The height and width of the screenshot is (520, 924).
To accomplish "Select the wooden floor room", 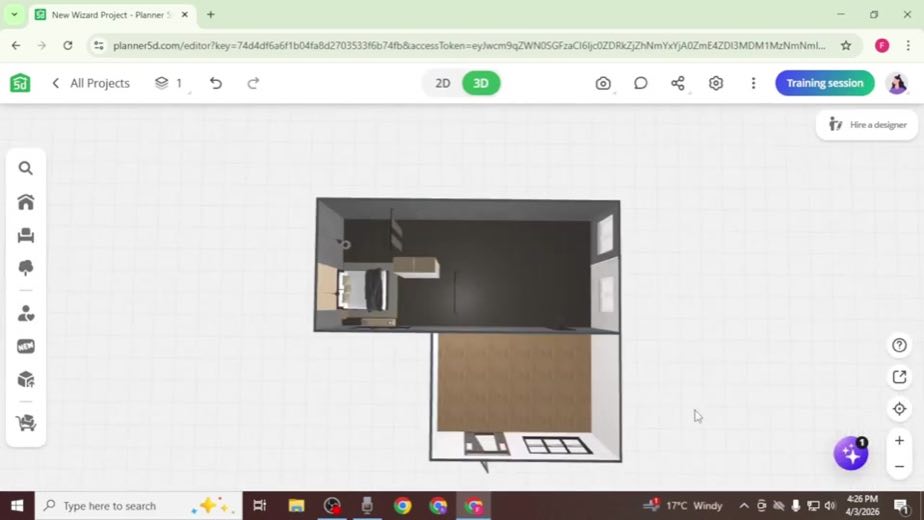I will (514, 383).
